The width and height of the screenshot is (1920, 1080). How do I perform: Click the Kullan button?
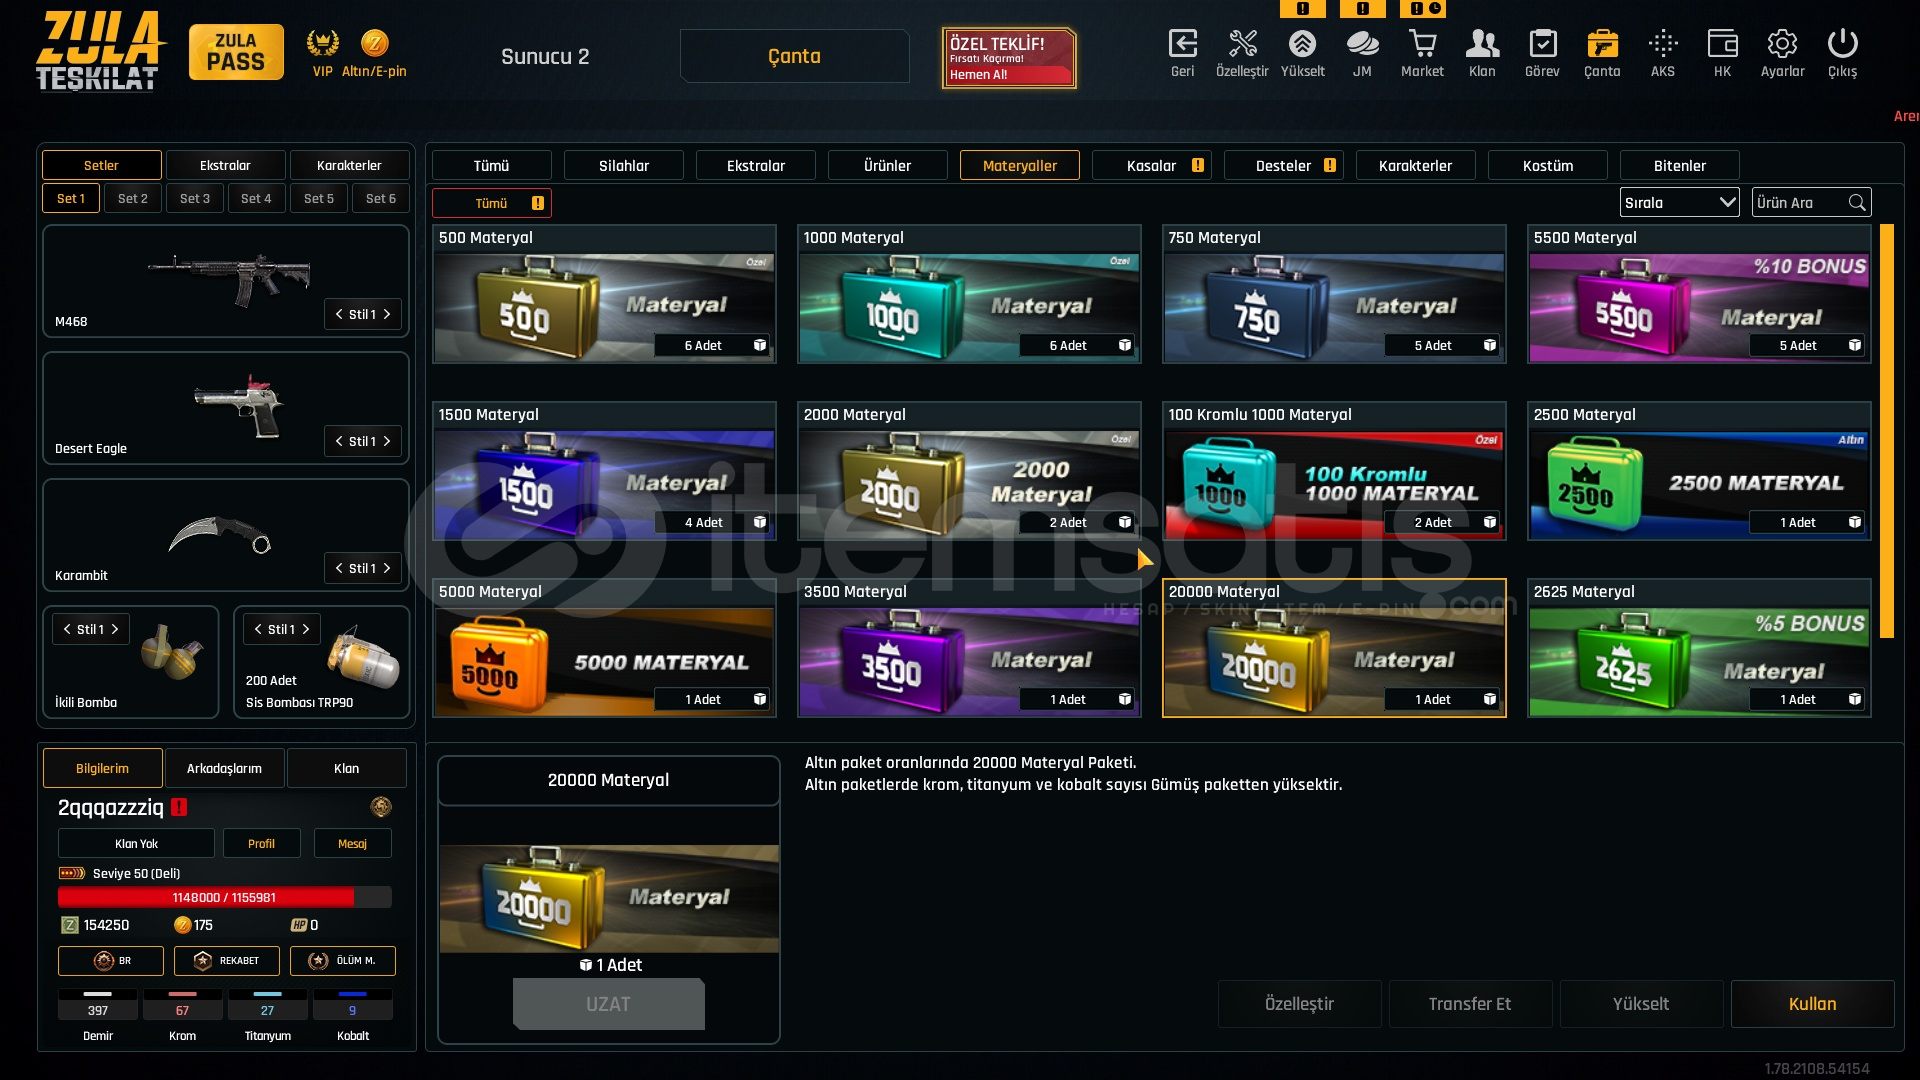[1812, 1004]
